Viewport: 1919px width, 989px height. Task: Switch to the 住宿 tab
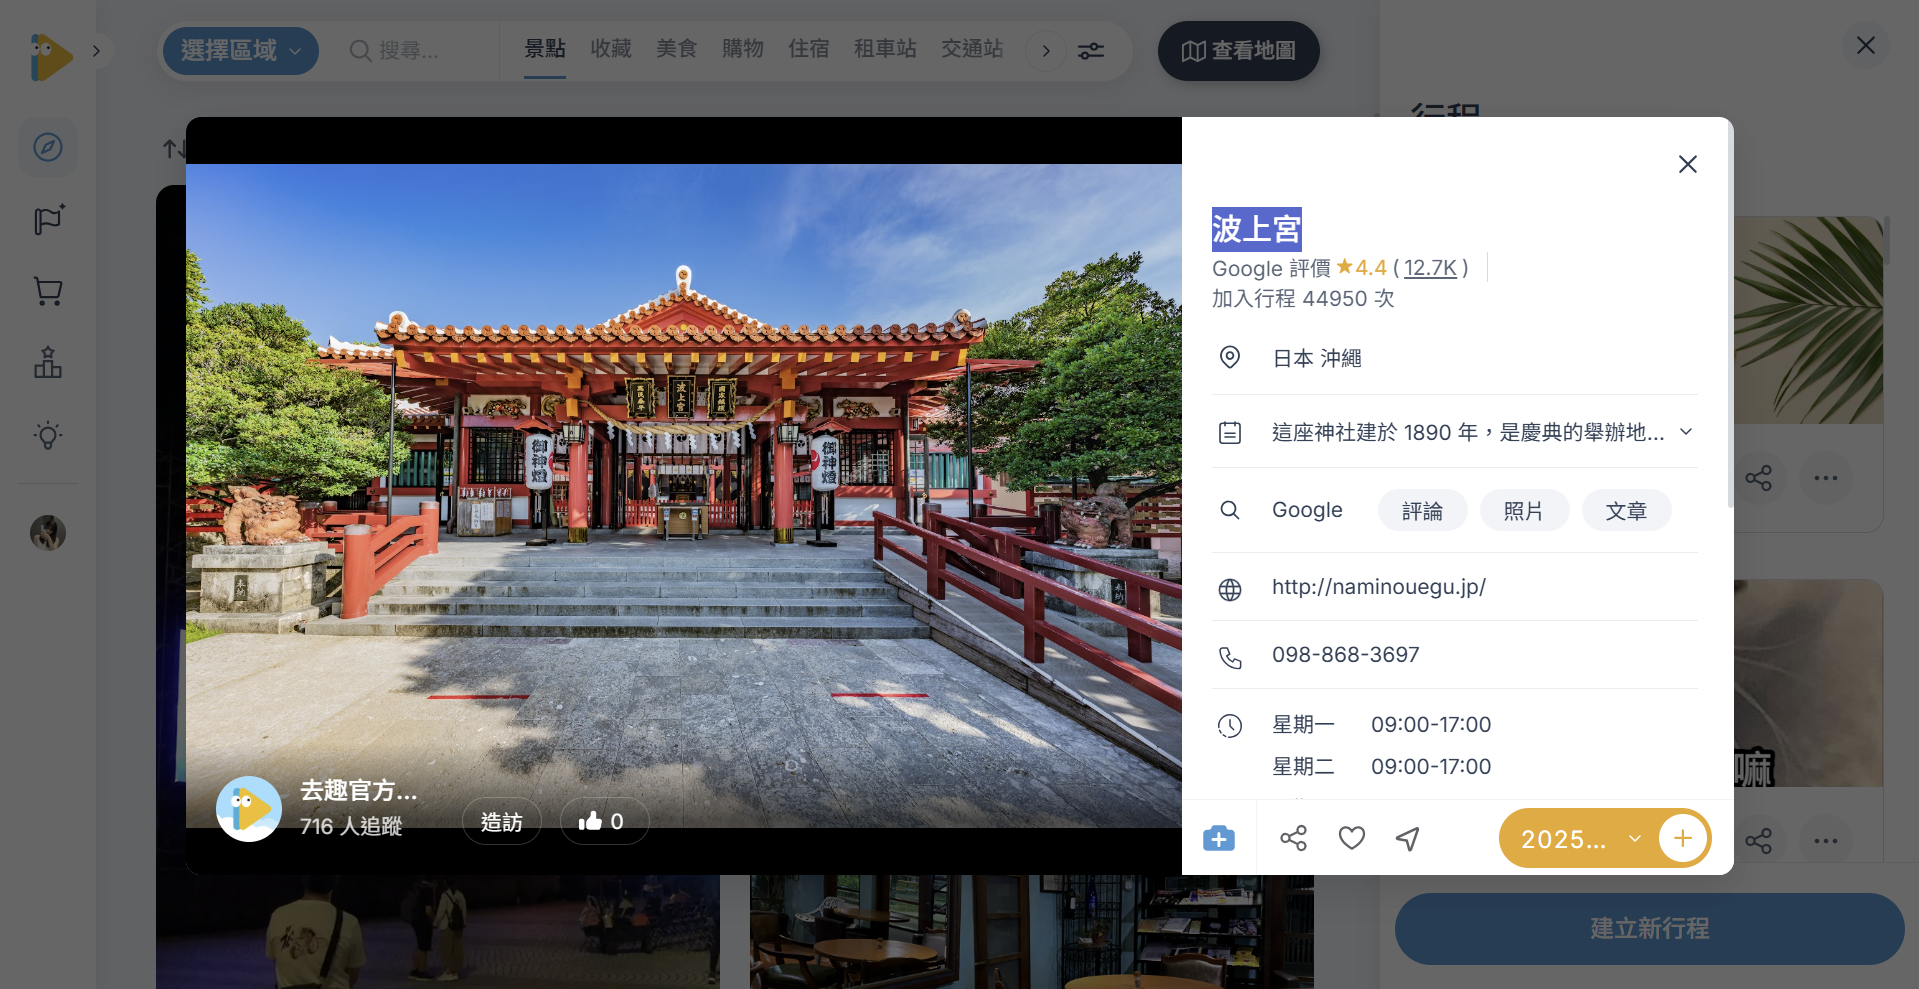tap(809, 49)
